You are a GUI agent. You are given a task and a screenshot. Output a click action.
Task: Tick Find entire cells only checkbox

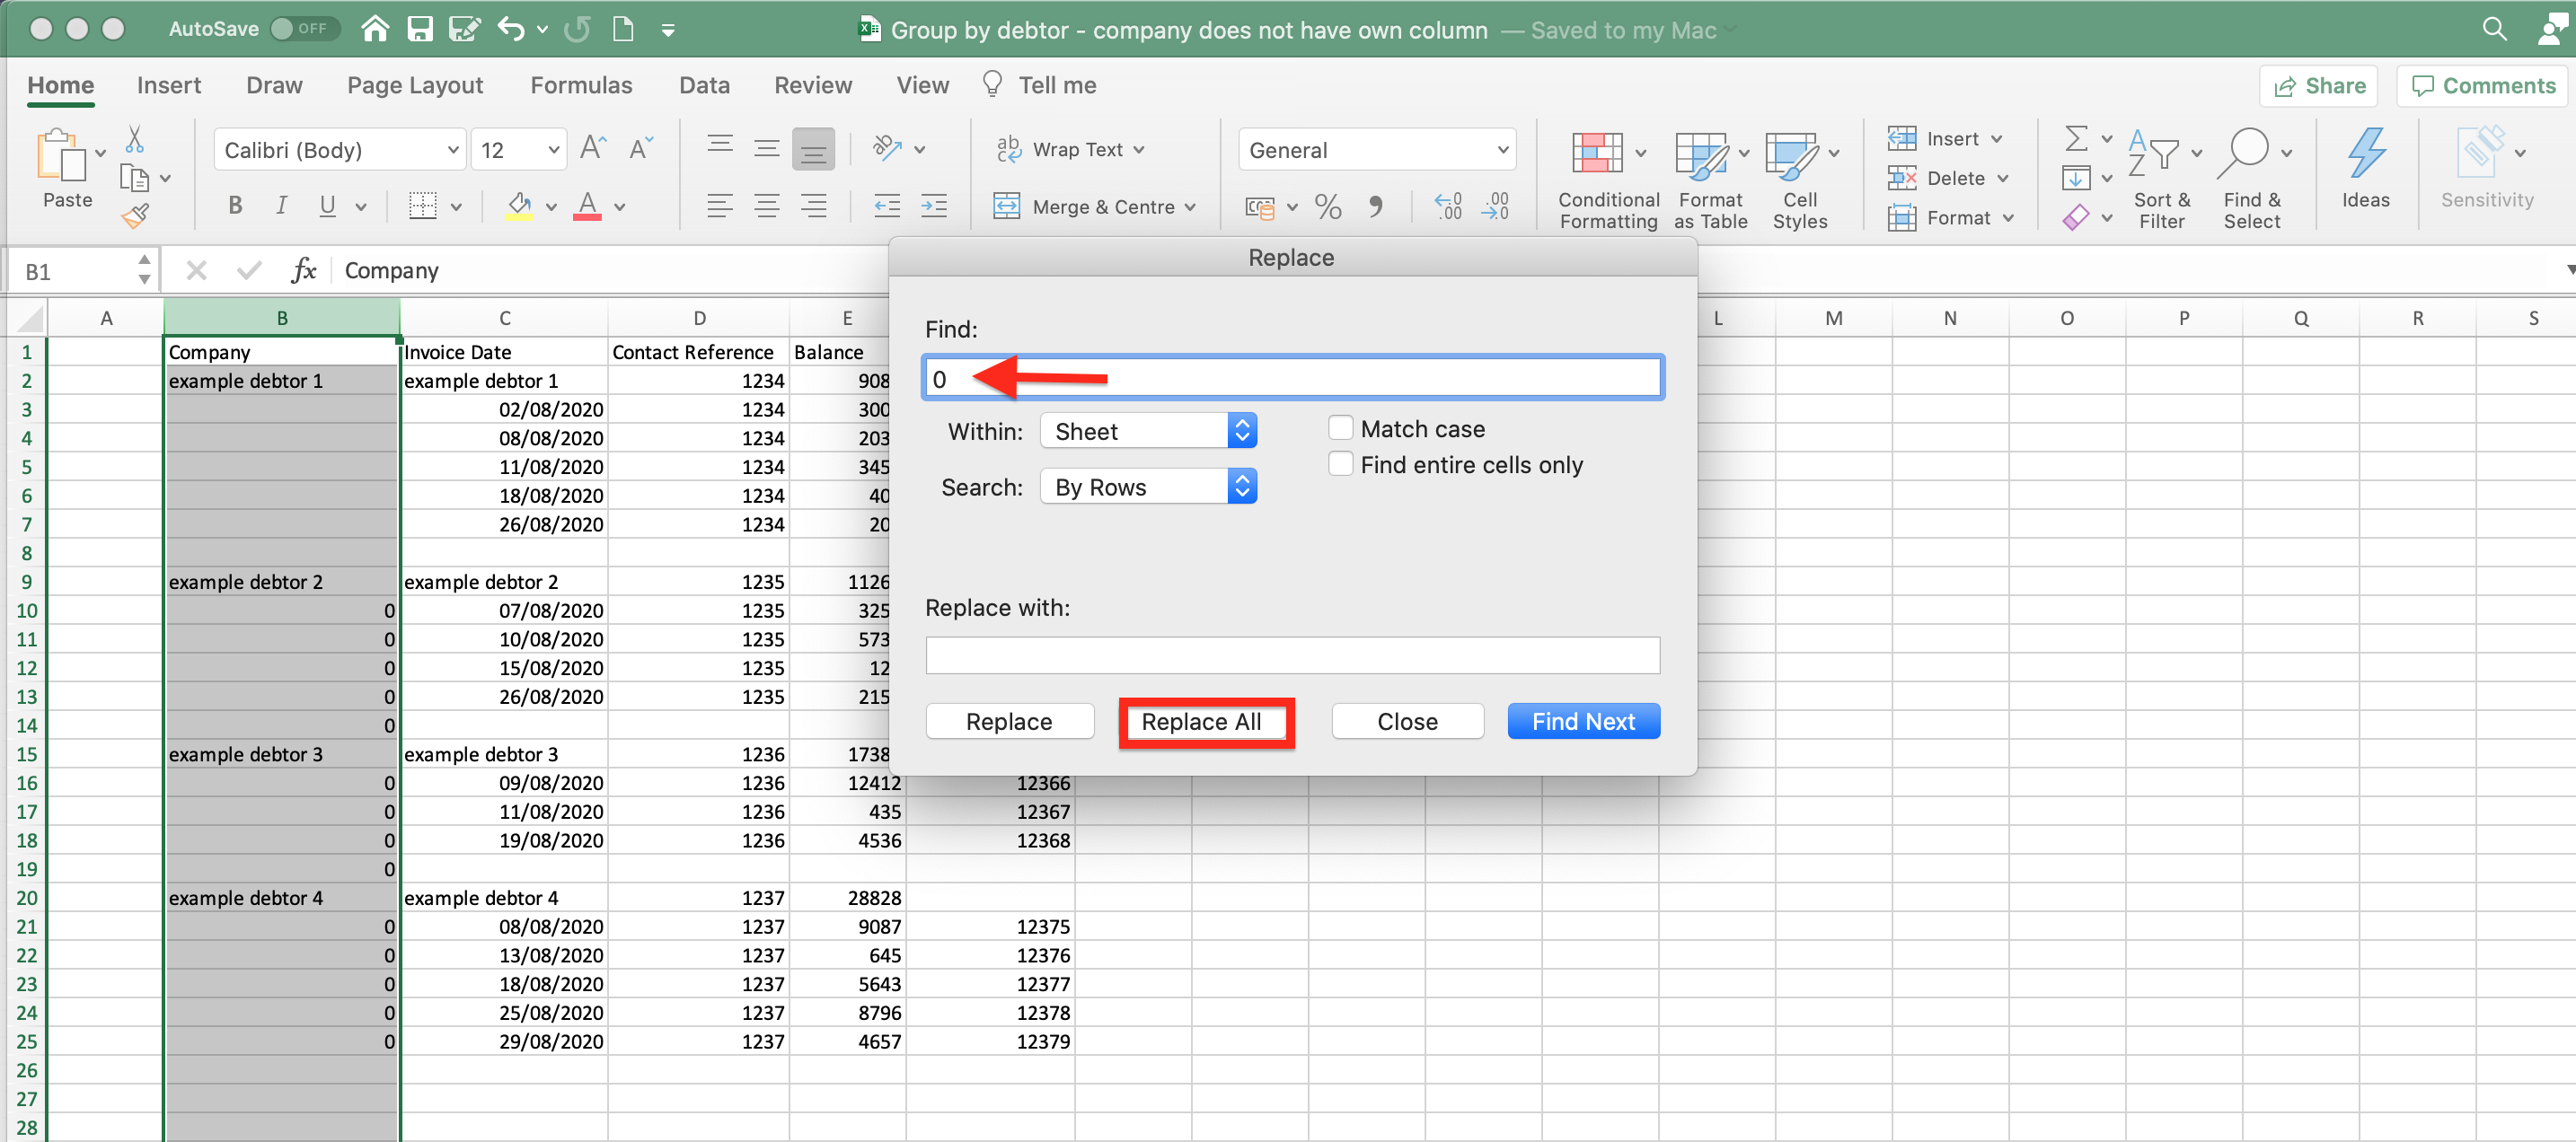(1340, 464)
